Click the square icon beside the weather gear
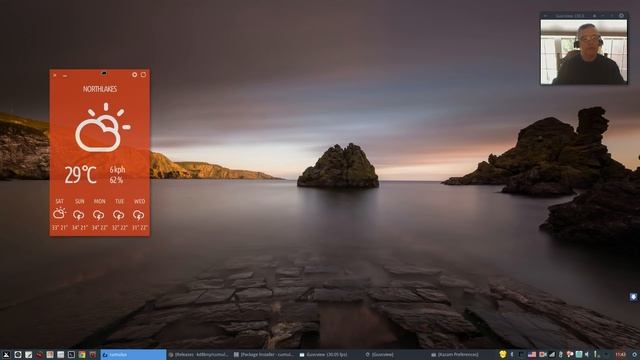Image resolution: width=640 pixels, height=360 pixels. [143, 75]
